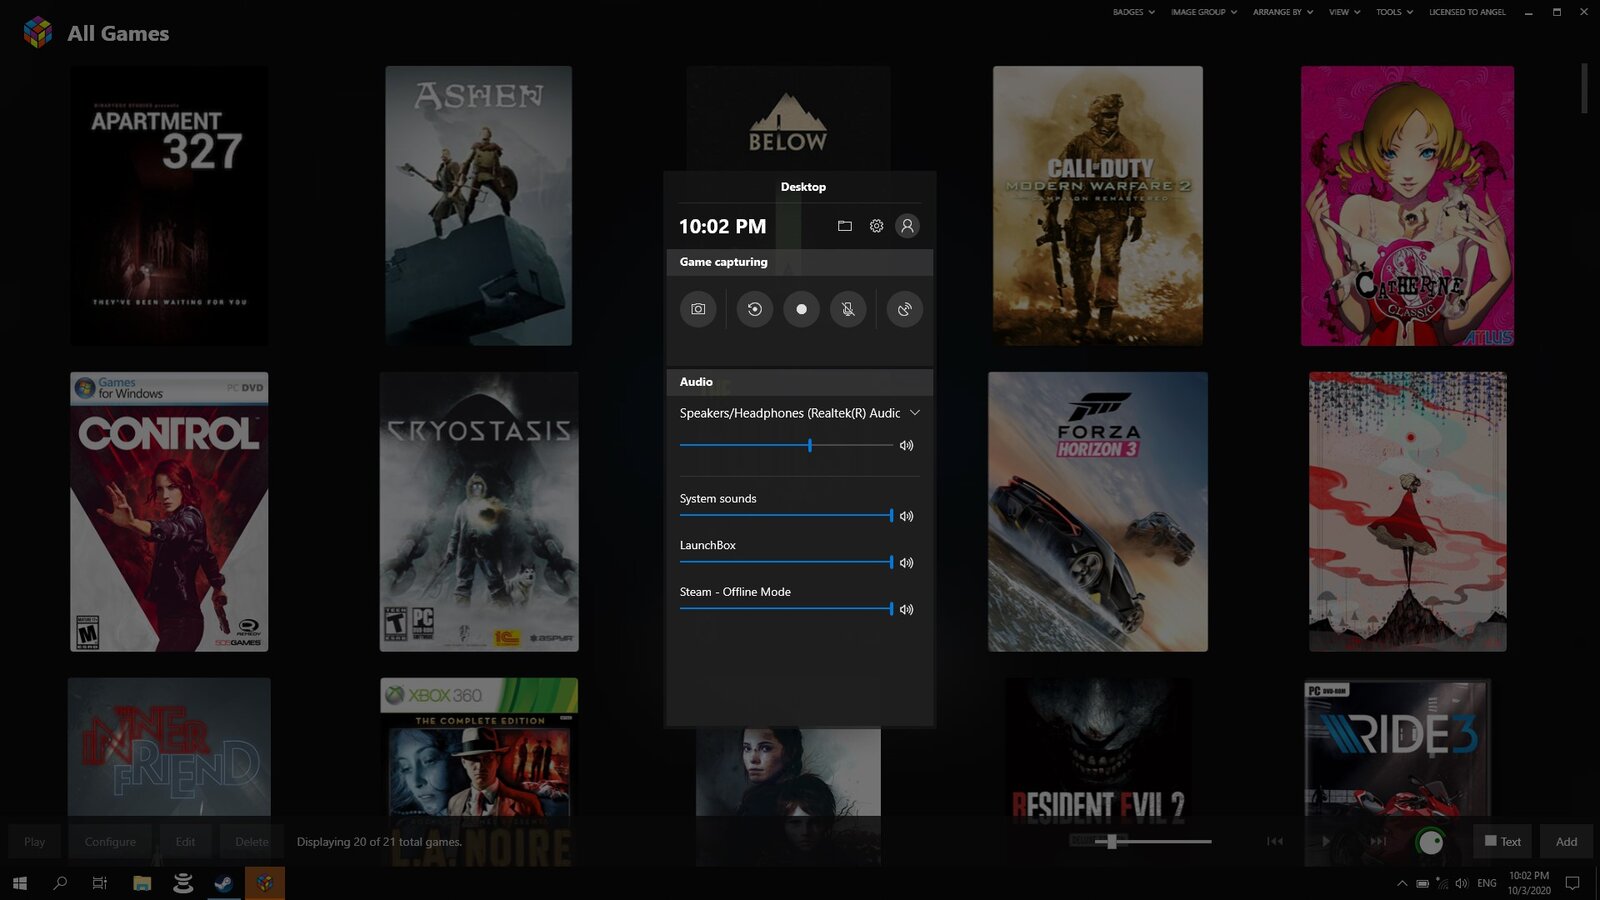1600x900 pixels.
Task: Click the games list vertical scrollbar
Action: pyautogui.click(x=1584, y=88)
